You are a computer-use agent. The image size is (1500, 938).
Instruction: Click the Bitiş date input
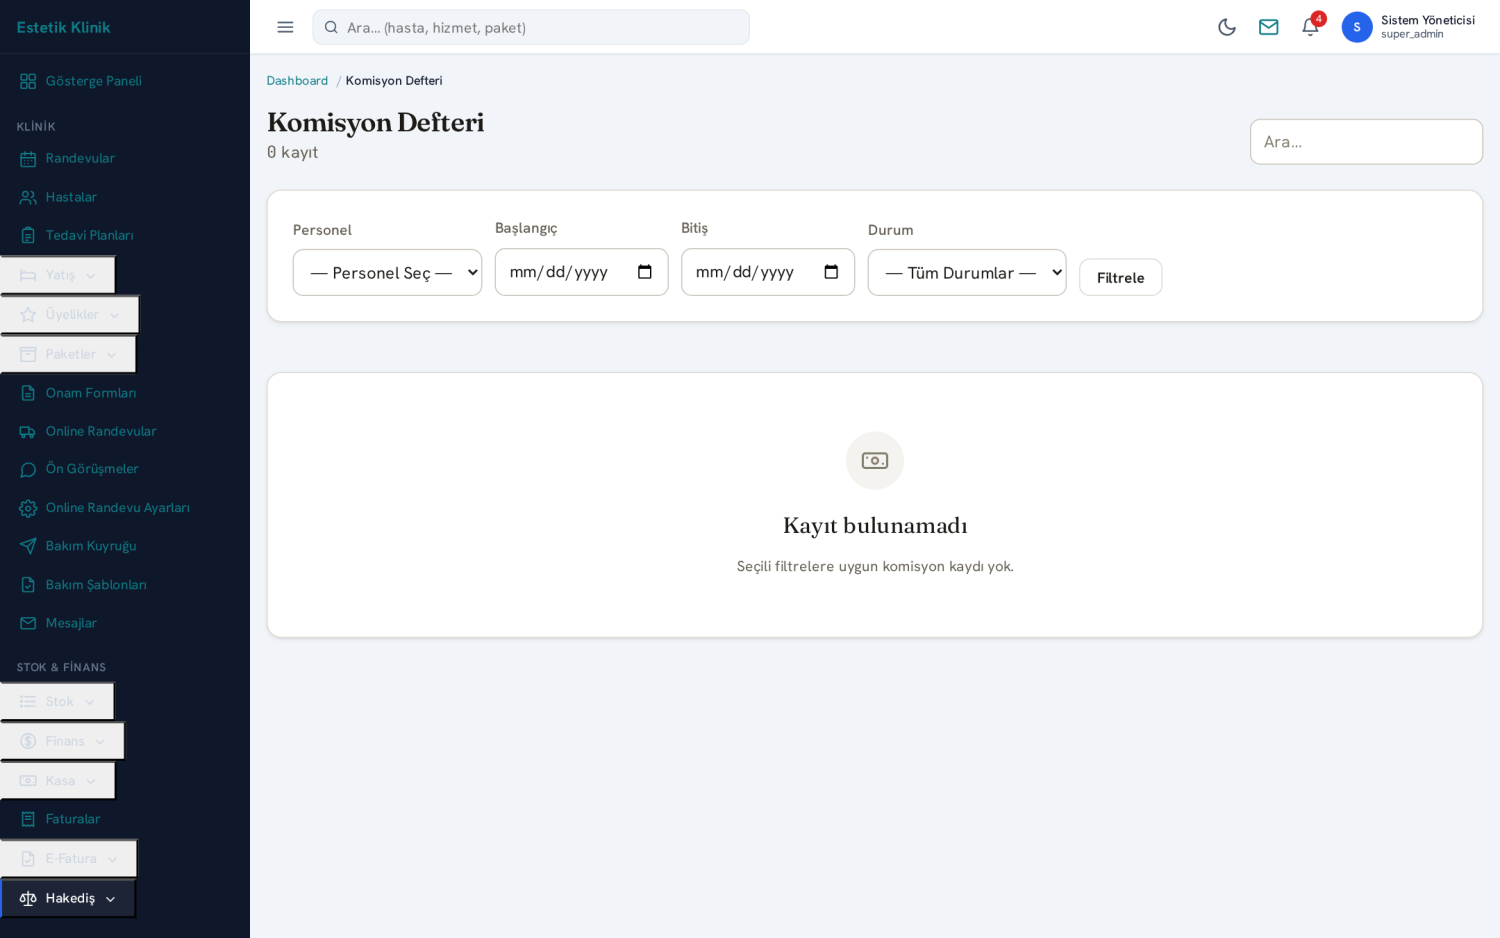767,272
